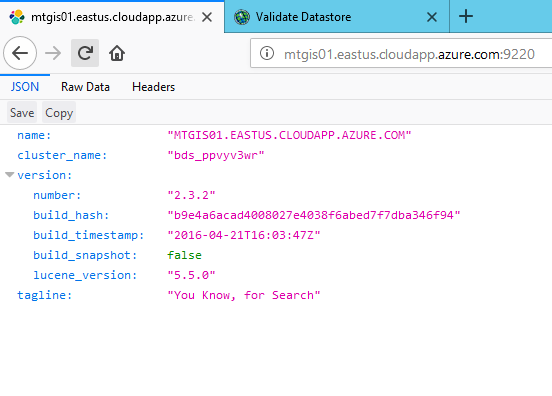Screen dimensions: 552x396
Task: Switch to the Validate Datastore tab
Action: point(337,17)
